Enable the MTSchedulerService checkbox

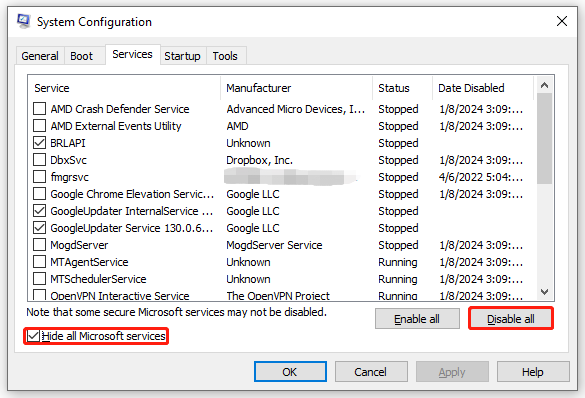click(x=40, y=279)
